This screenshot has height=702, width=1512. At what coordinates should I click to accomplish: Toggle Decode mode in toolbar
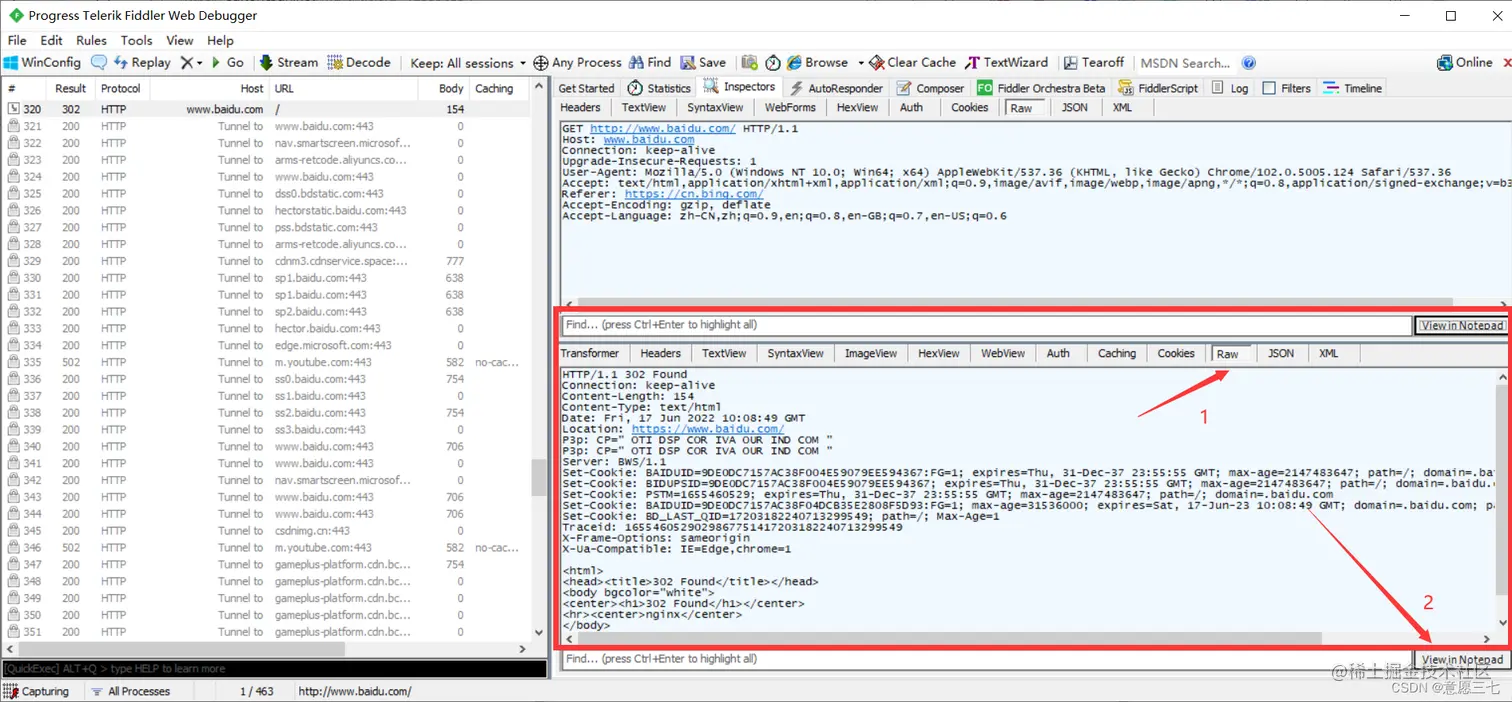pyautogui.click(x=359, y=62)
